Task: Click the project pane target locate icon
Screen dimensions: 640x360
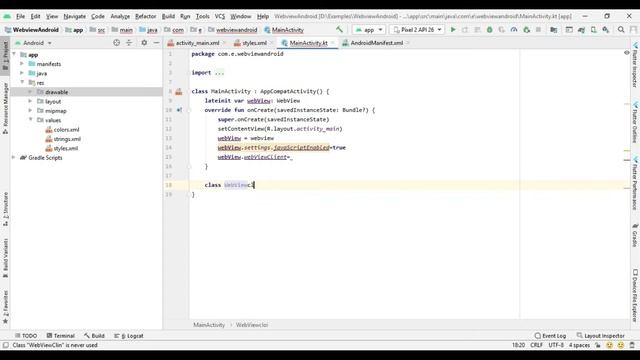Action: point(116,42)
